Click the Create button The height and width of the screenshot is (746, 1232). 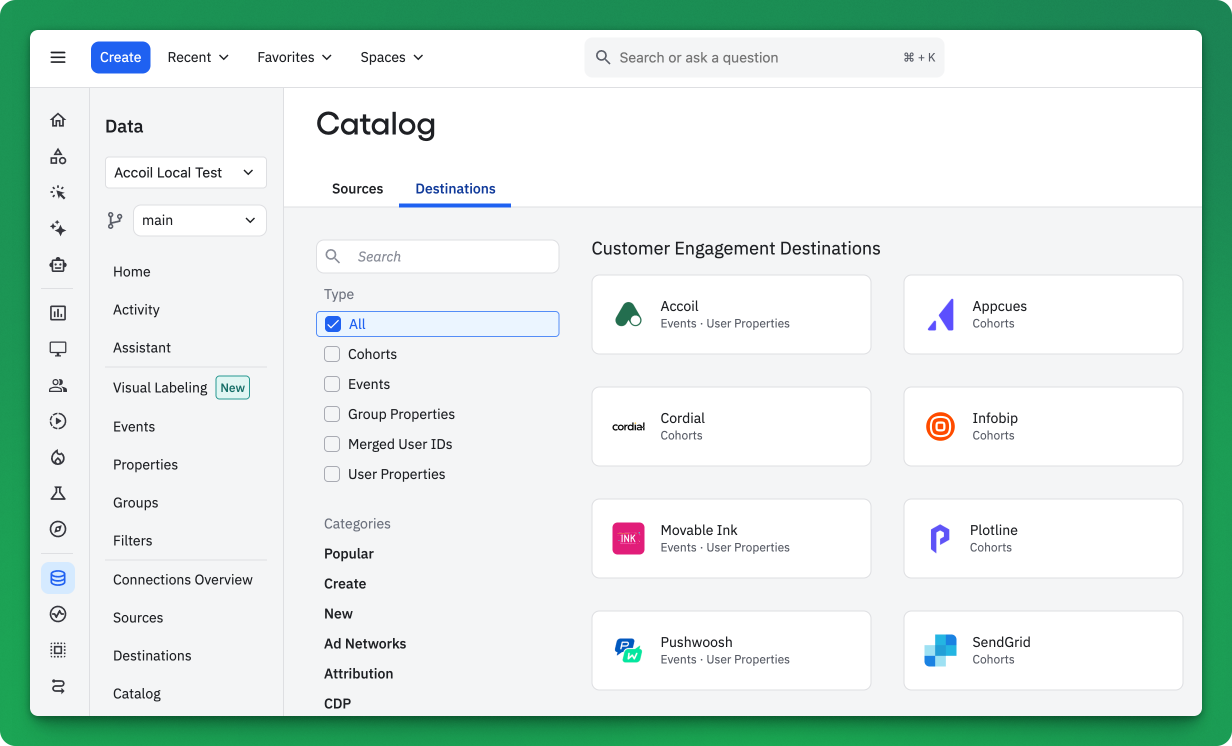pos(120,57)
